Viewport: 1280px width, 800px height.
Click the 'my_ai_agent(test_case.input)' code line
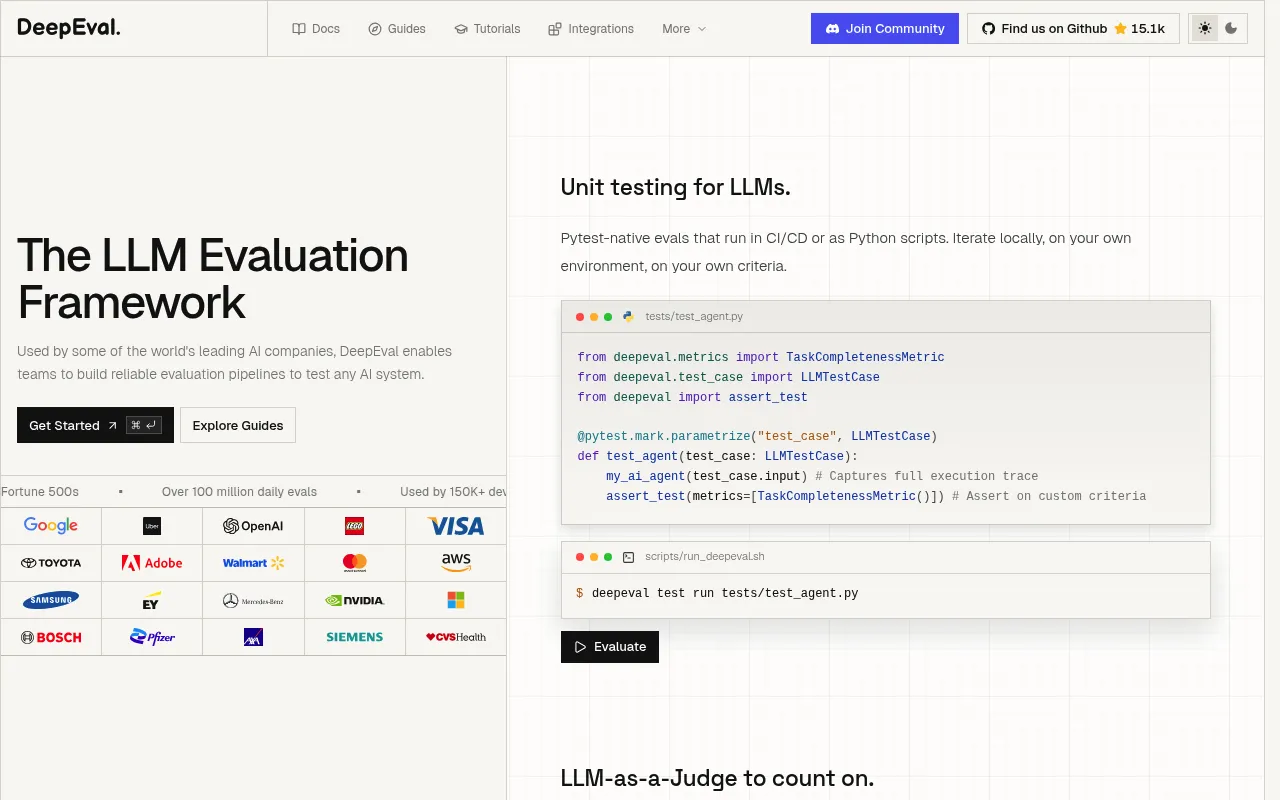point(822,476)
